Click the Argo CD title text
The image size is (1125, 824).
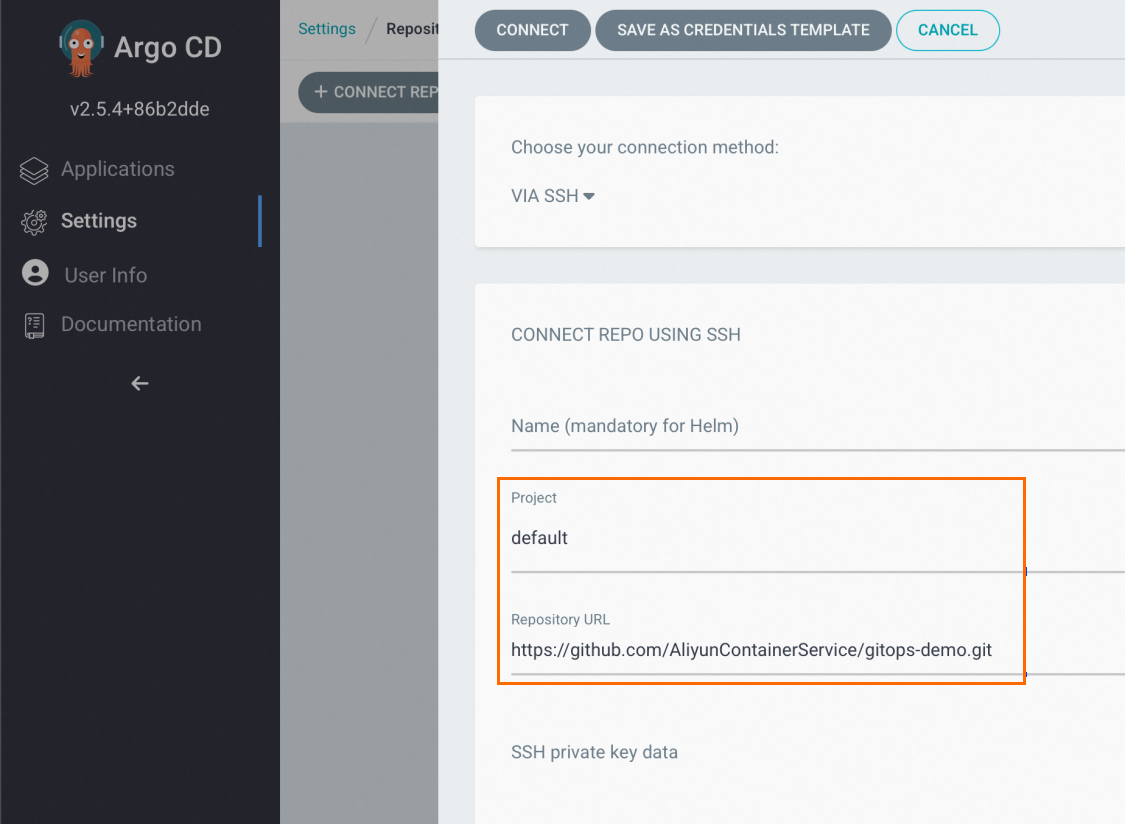coord(168,47)
